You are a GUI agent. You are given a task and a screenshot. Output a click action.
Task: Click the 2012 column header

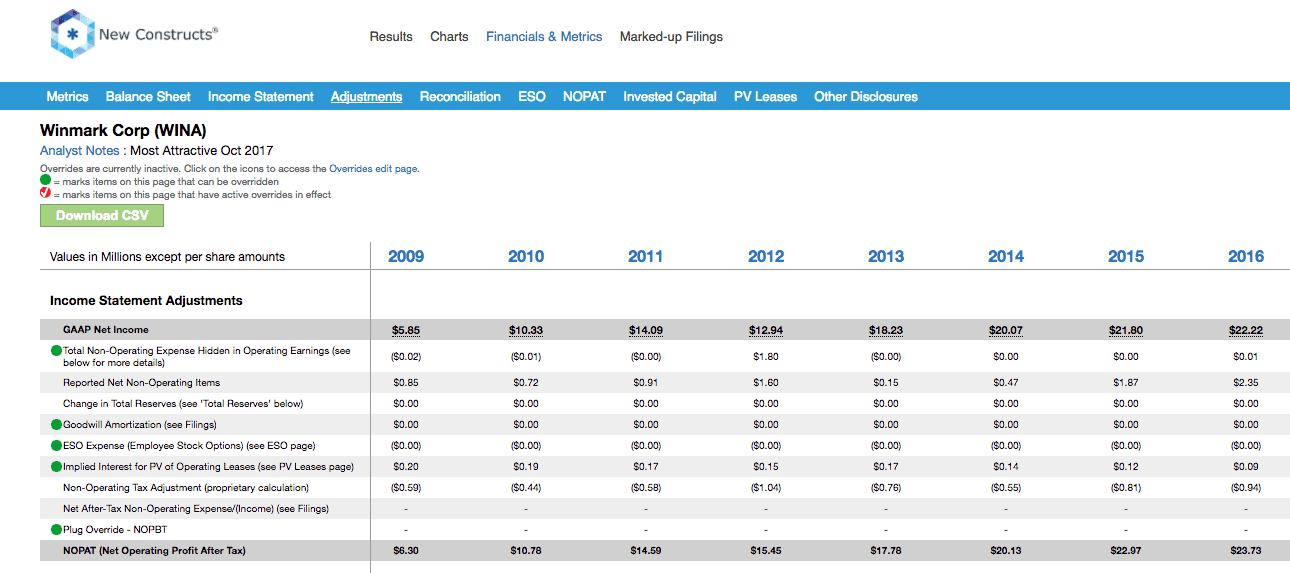[x=766, y=257]
